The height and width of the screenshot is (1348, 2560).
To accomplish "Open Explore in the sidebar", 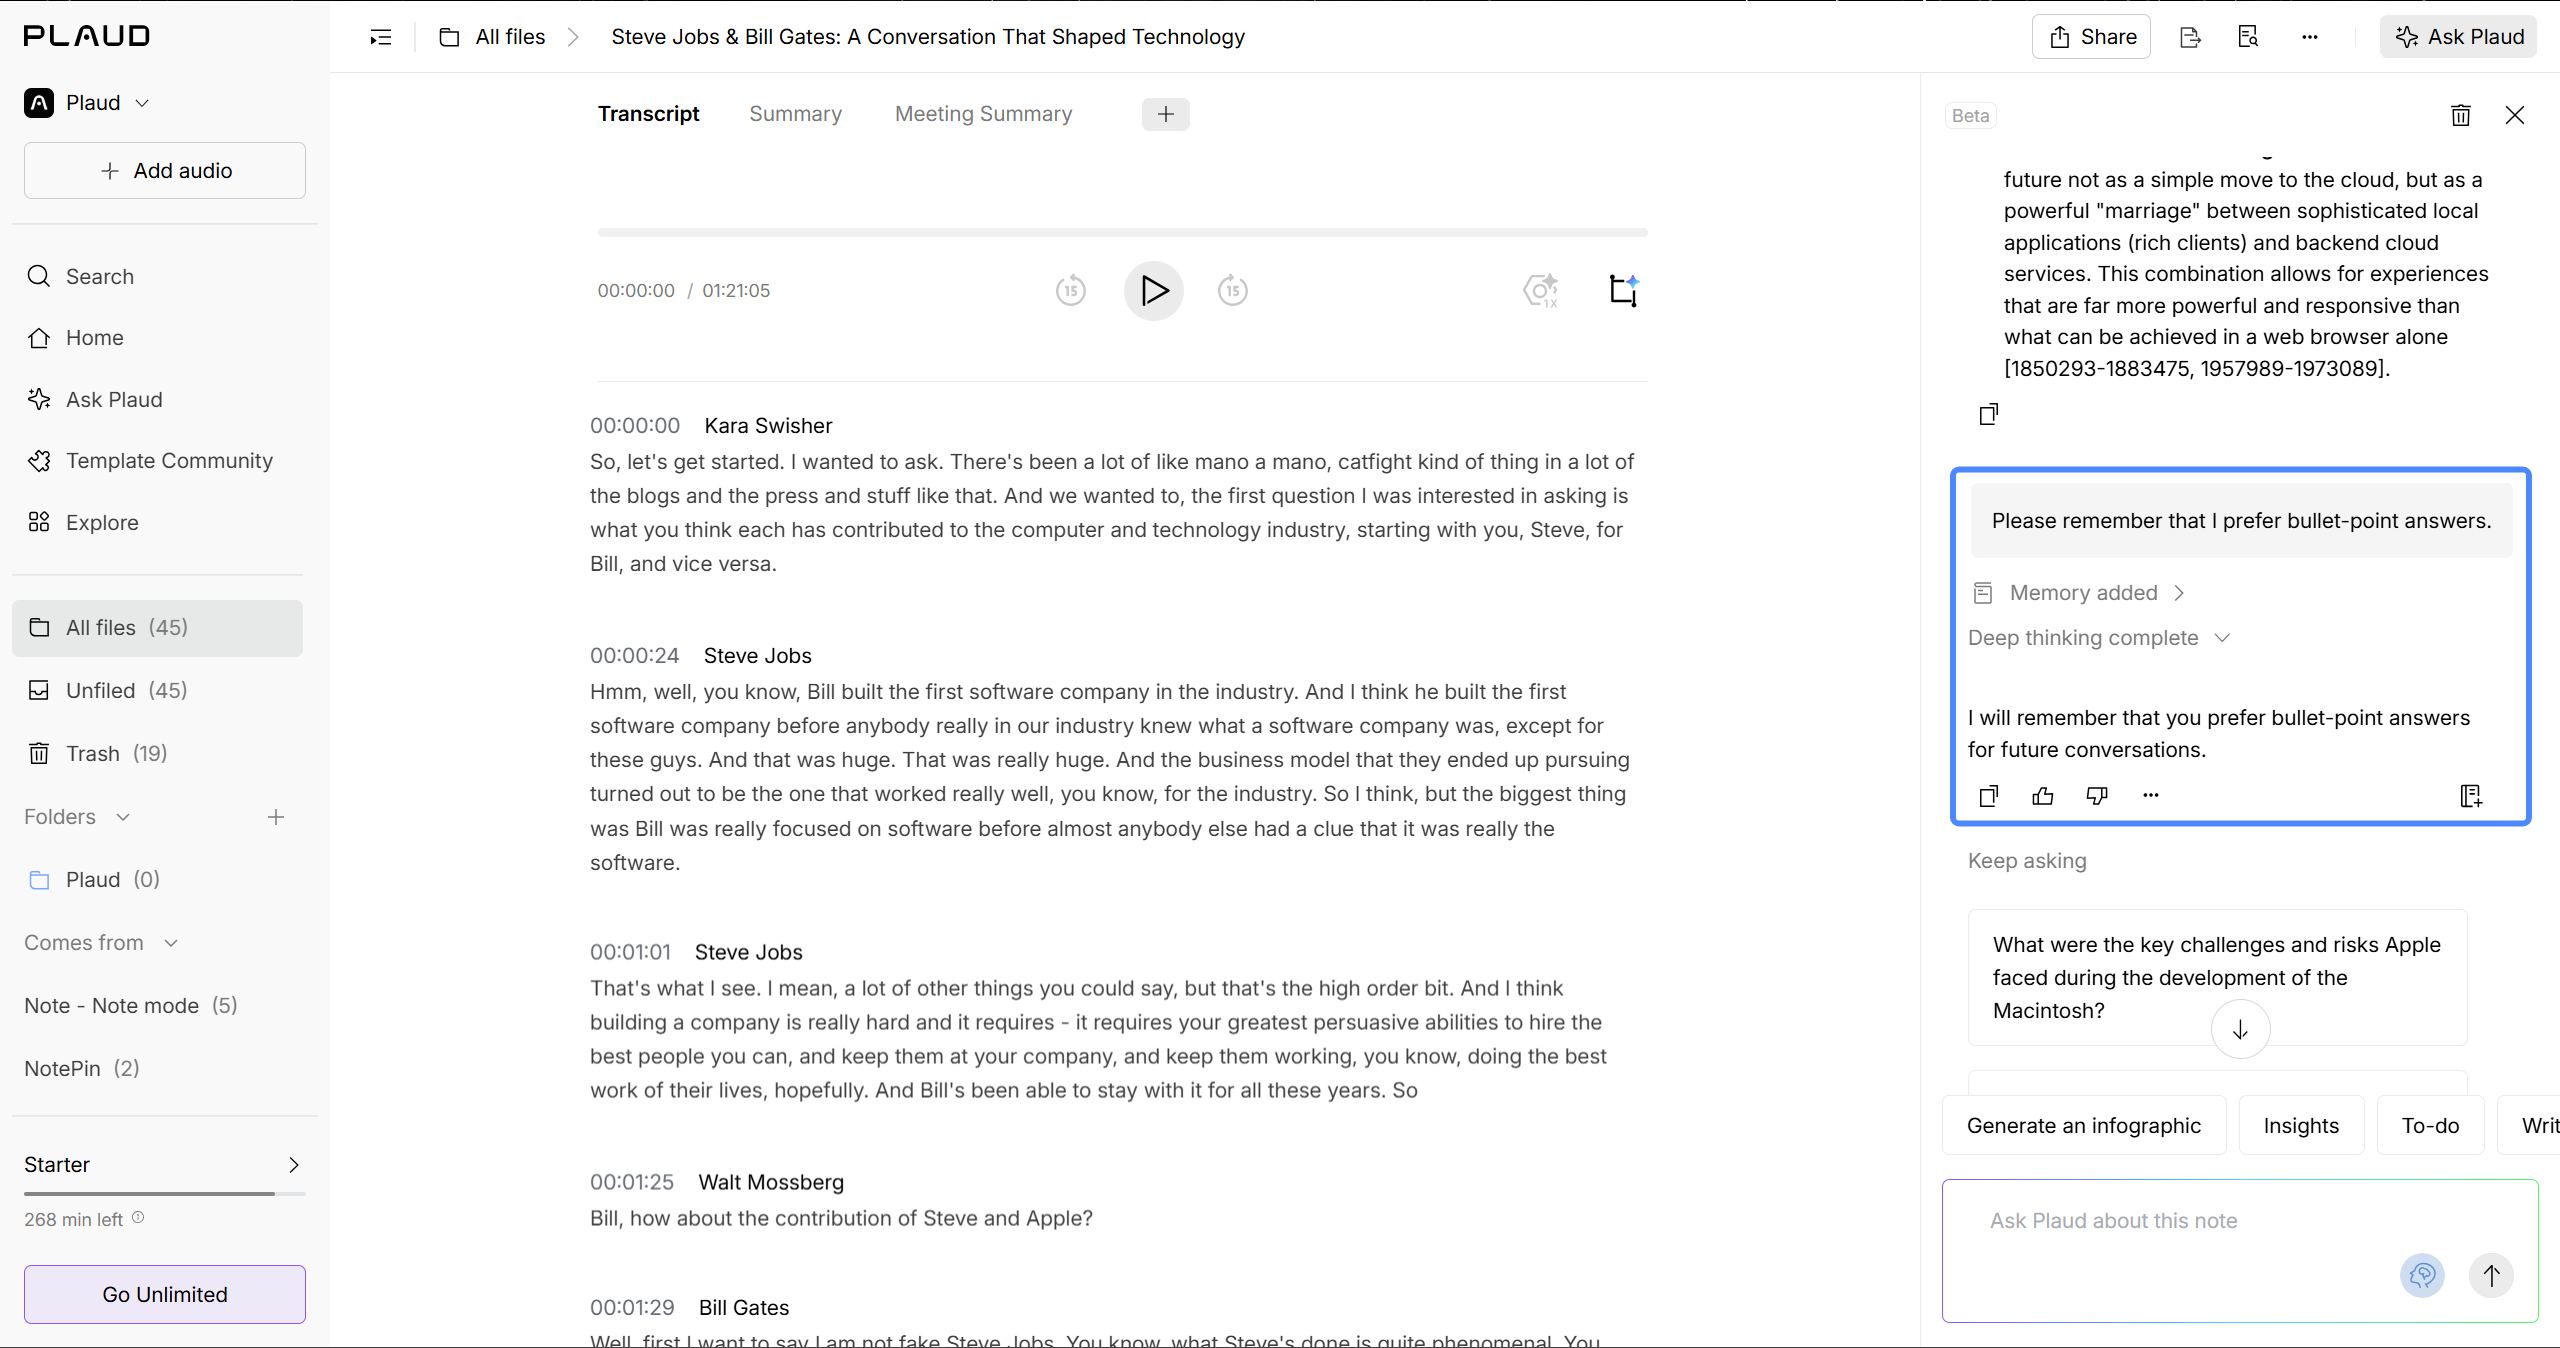I will [x=157, y=523].
